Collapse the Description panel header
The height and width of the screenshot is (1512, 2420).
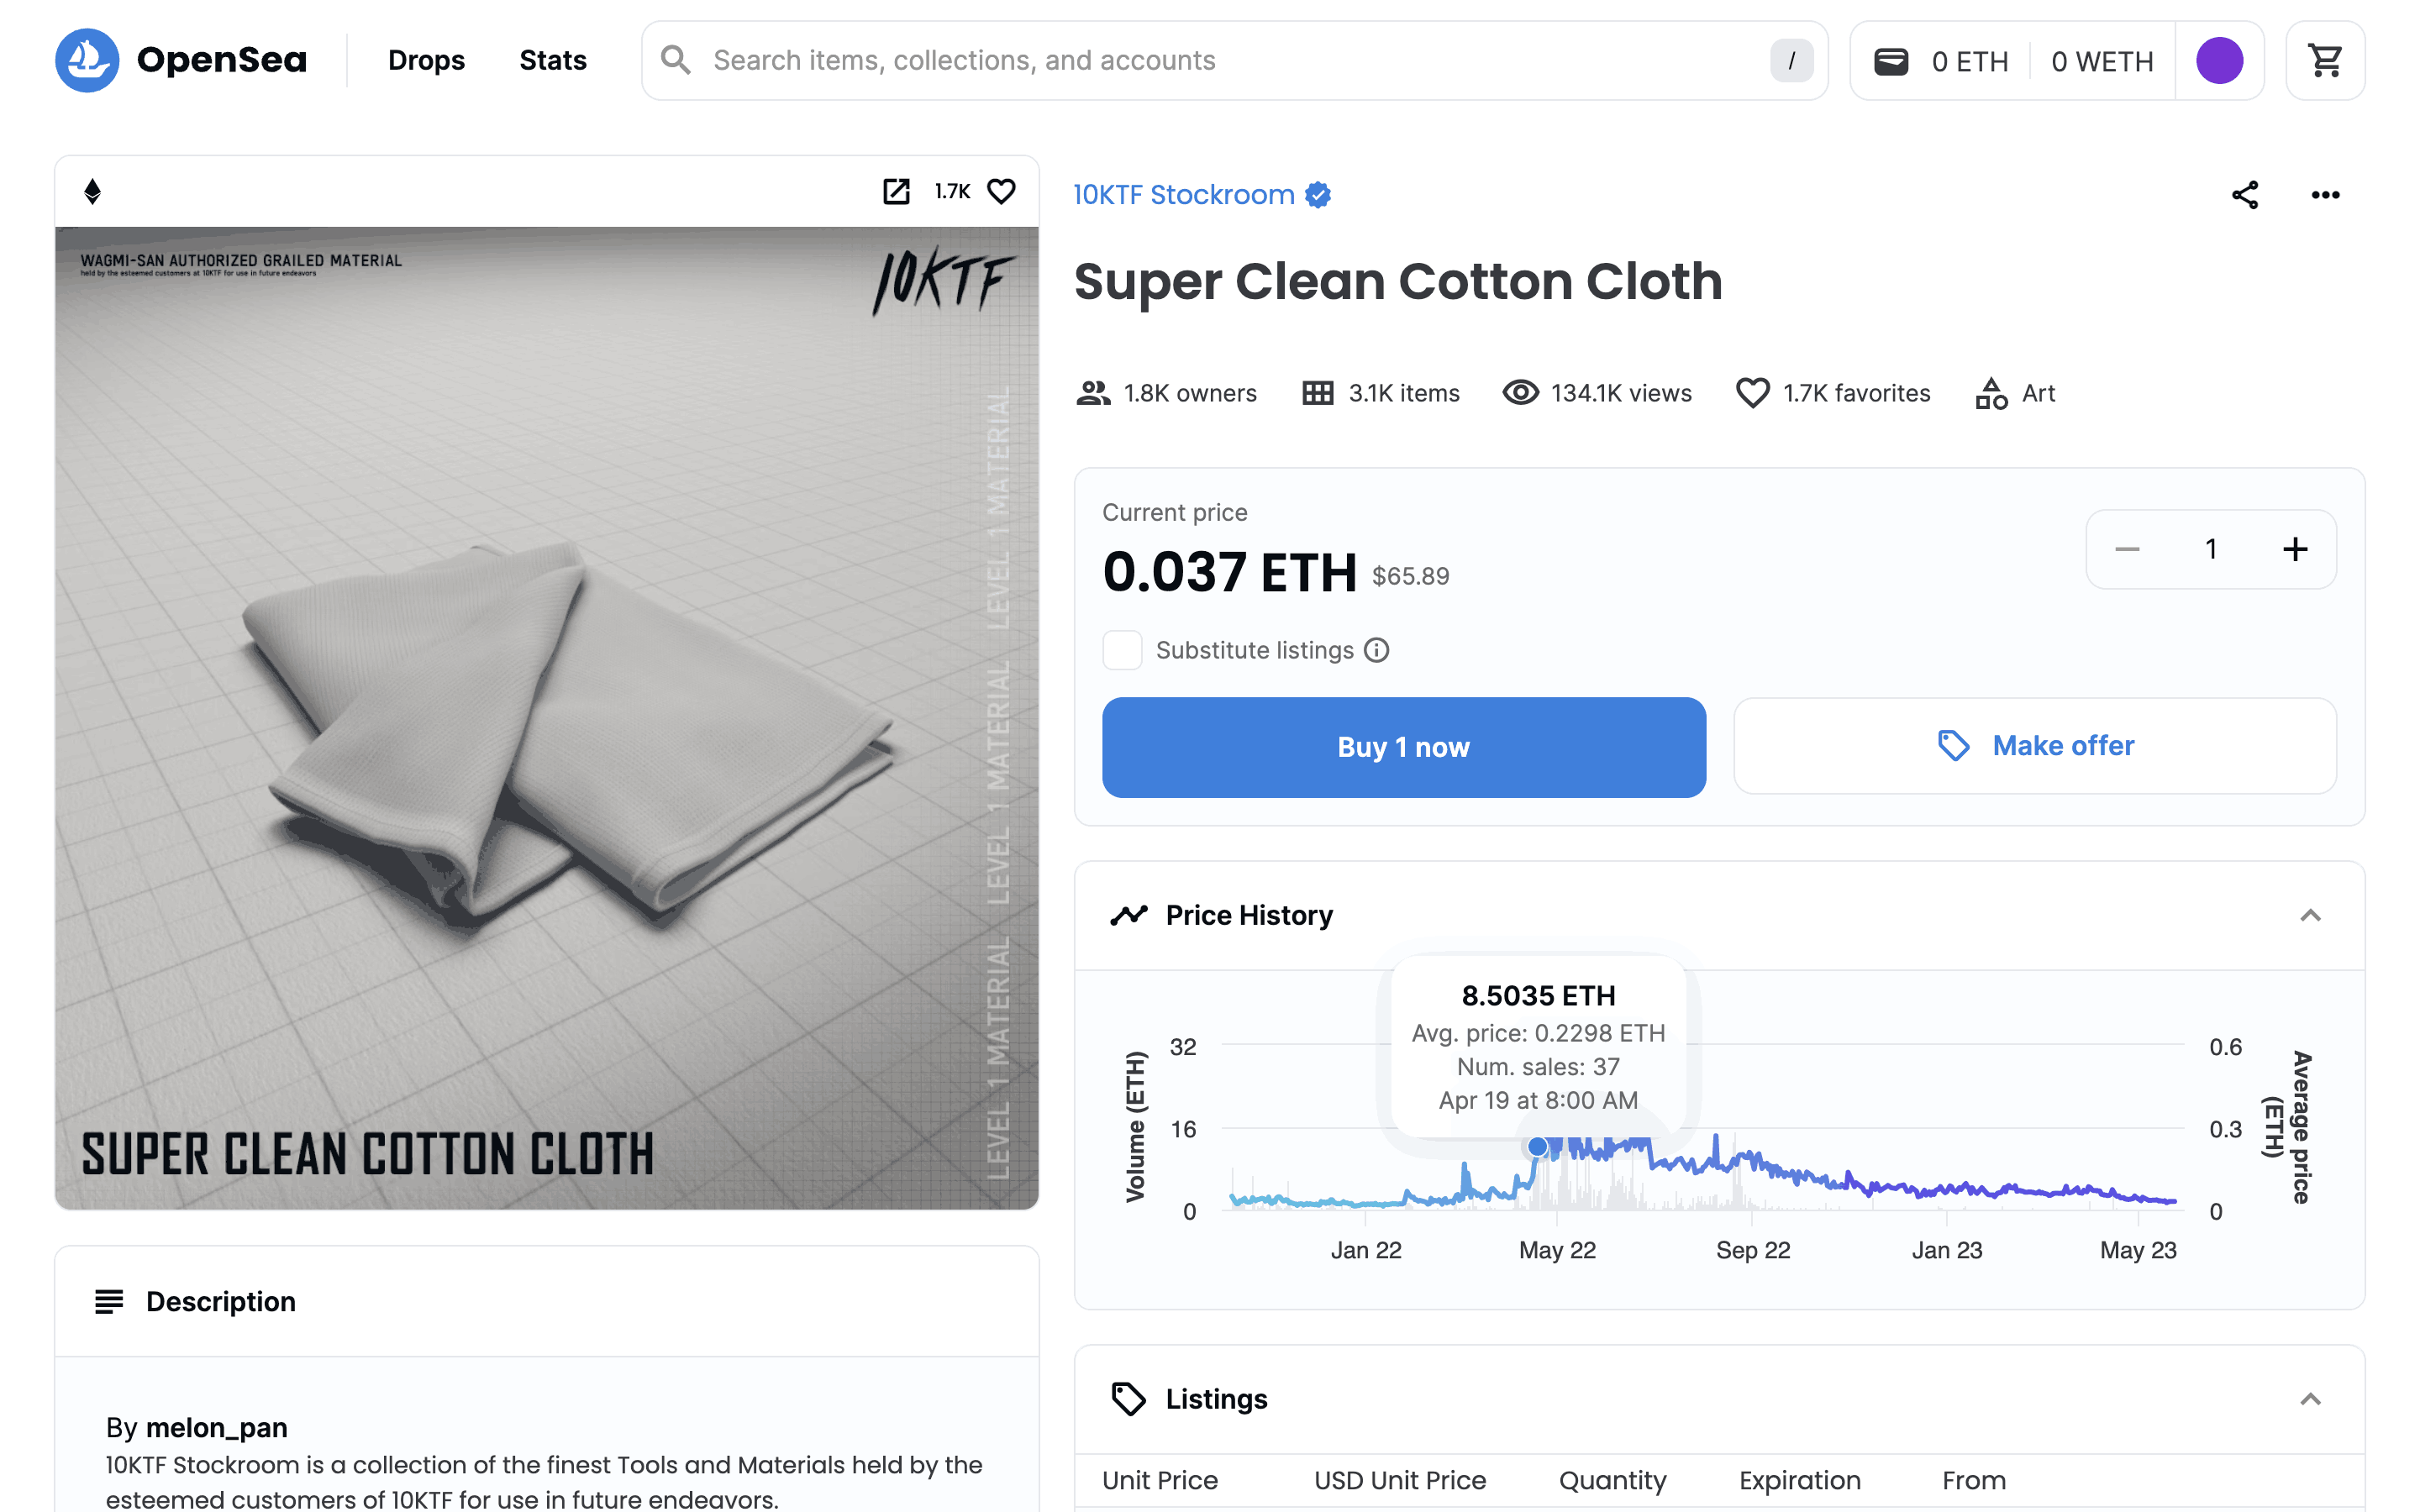(x=220, y=1301)
